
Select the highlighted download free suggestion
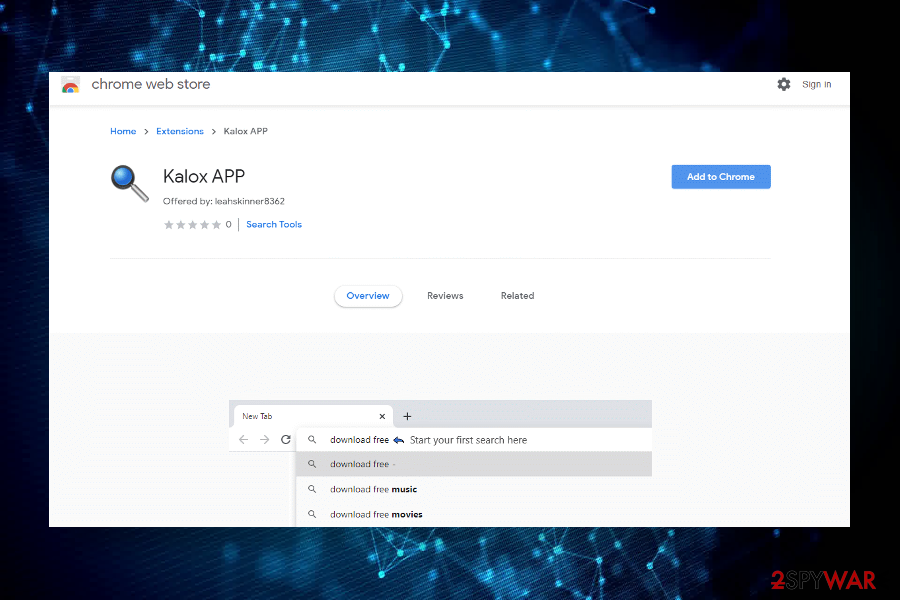pyautogui.click(x=474, y=464)
